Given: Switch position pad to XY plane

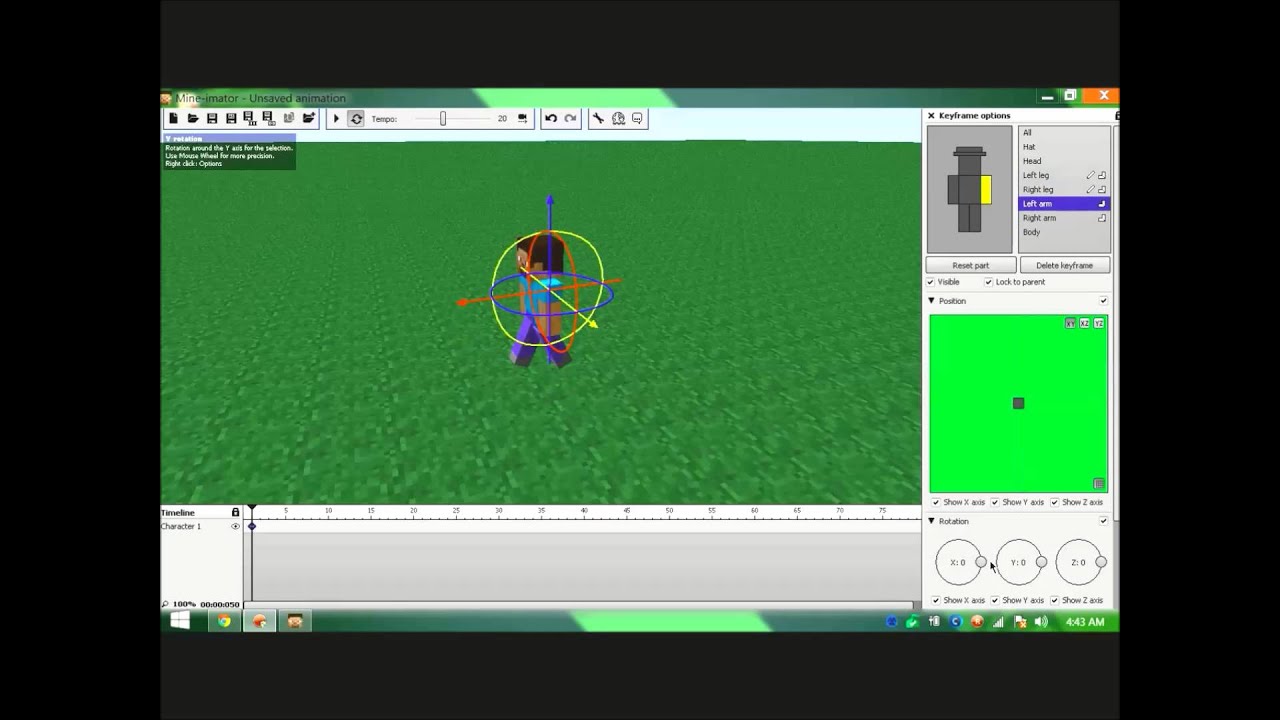Looking at the screenshot, I should pyautogui.click(x=1070, y=323).
